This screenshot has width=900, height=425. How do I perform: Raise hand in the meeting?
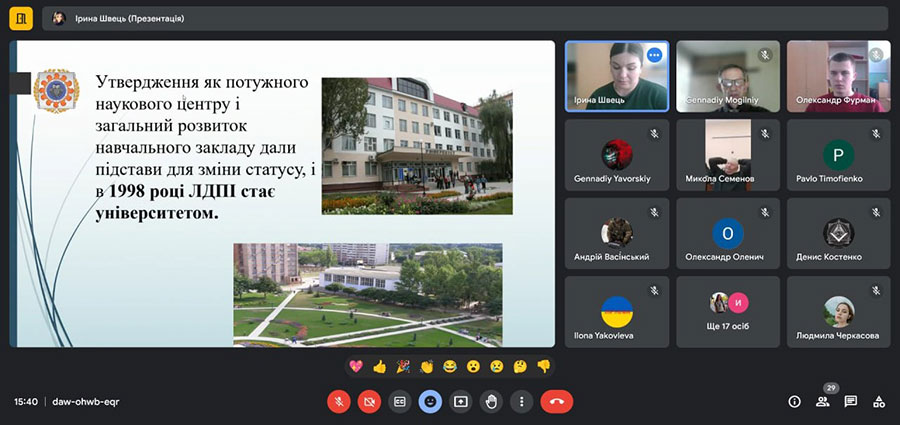pos(491,401)
